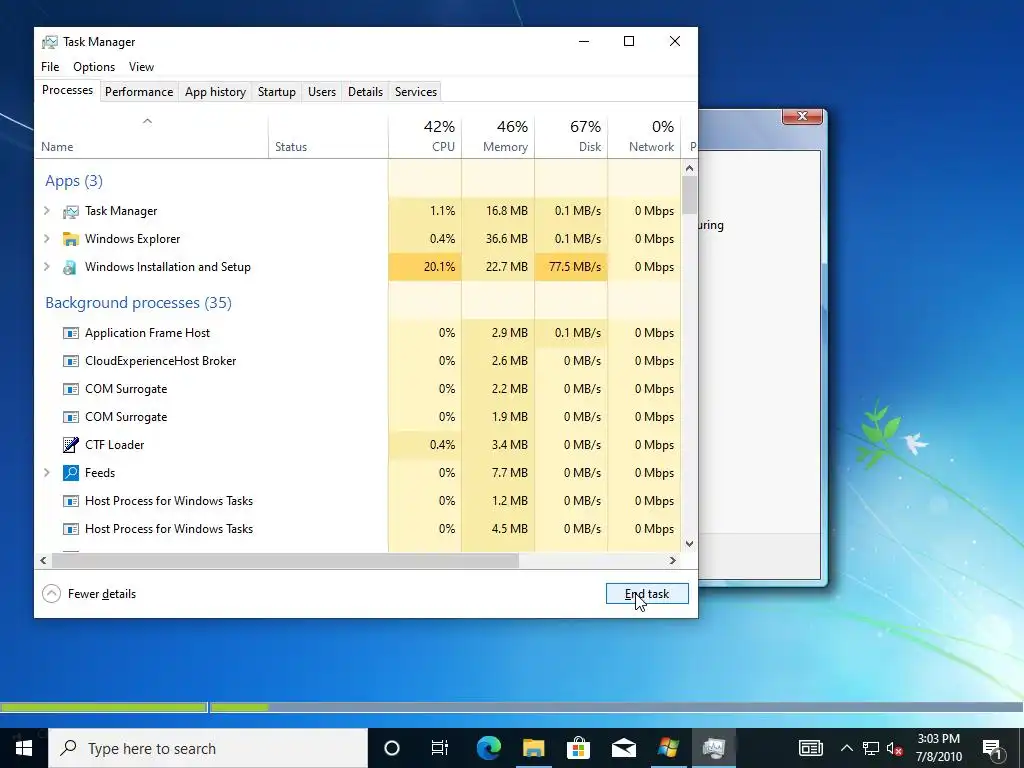The width and height of the screenshot is (1024, 768).
Task: Click the muted volume tray icon
Action: click(x=895, y=748)
